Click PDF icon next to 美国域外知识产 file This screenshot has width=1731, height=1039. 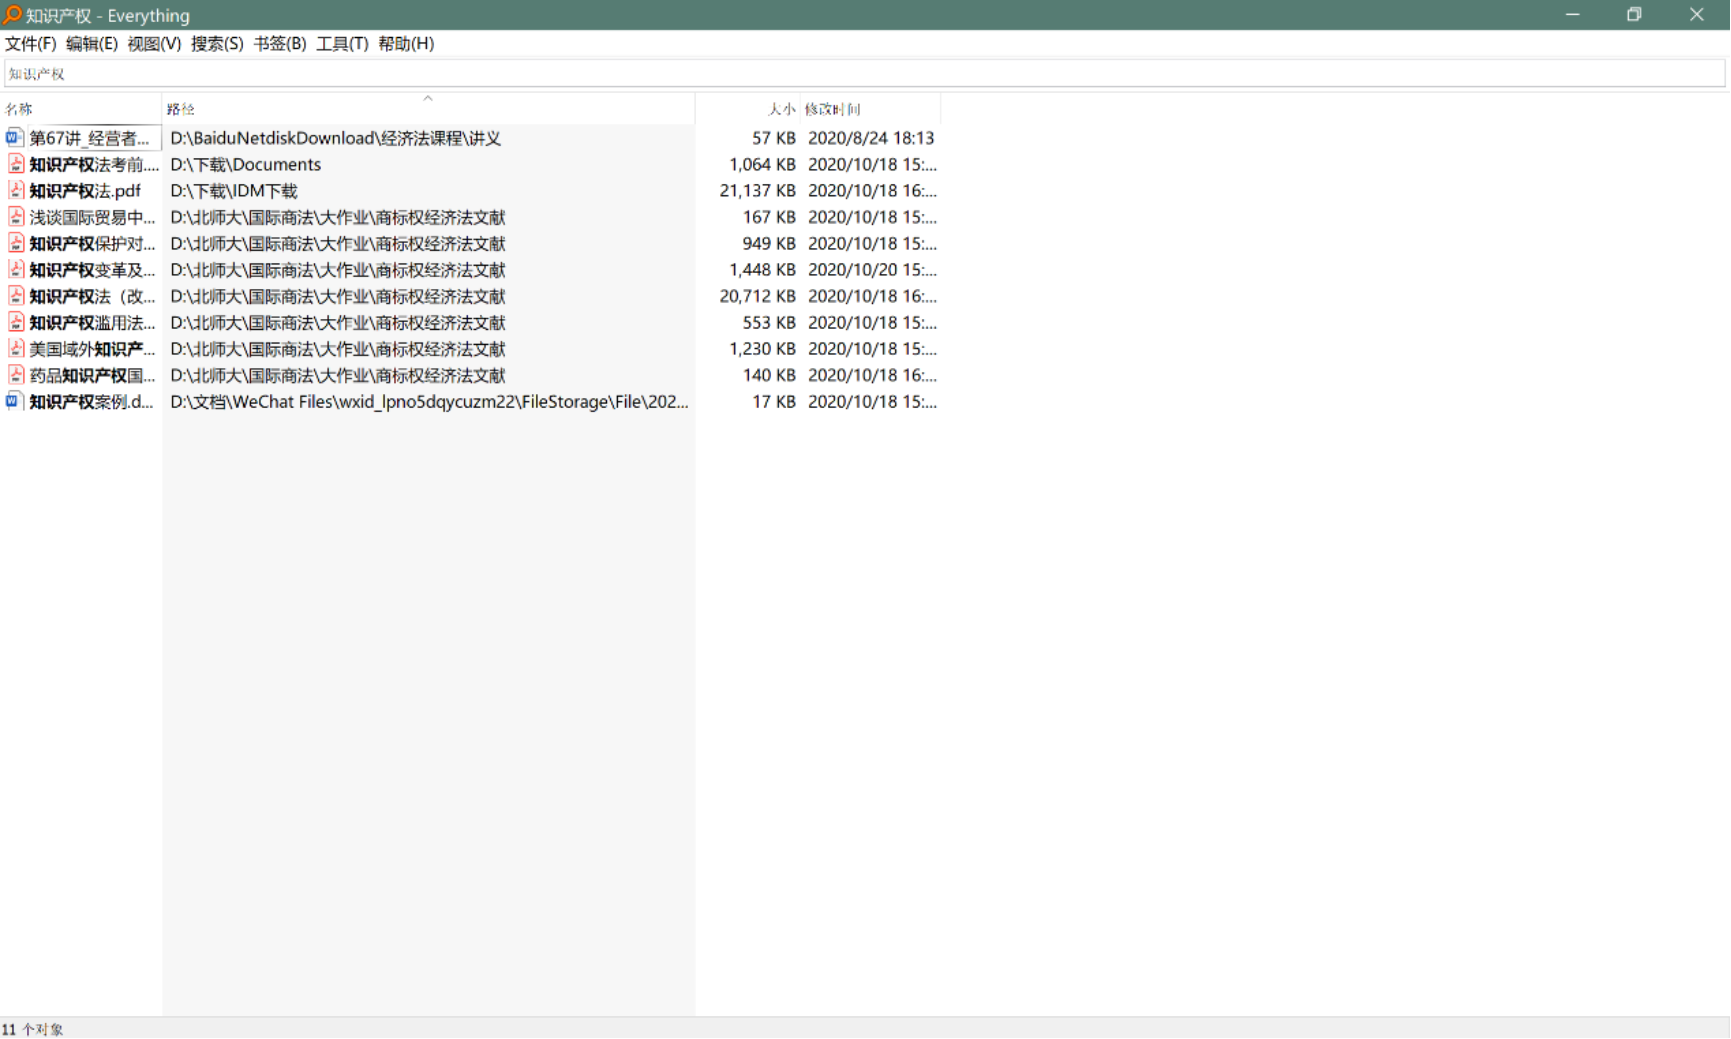[x=16, y=349]
